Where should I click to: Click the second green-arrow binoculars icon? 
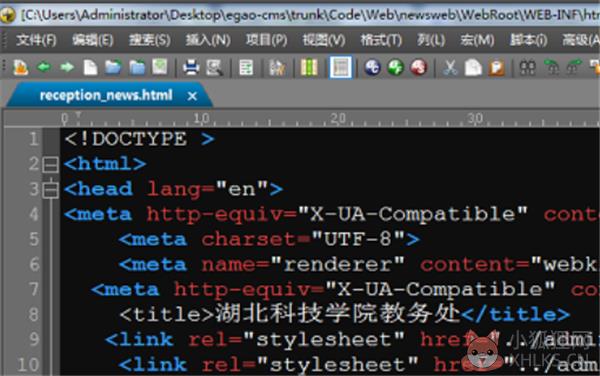(574, 68)
